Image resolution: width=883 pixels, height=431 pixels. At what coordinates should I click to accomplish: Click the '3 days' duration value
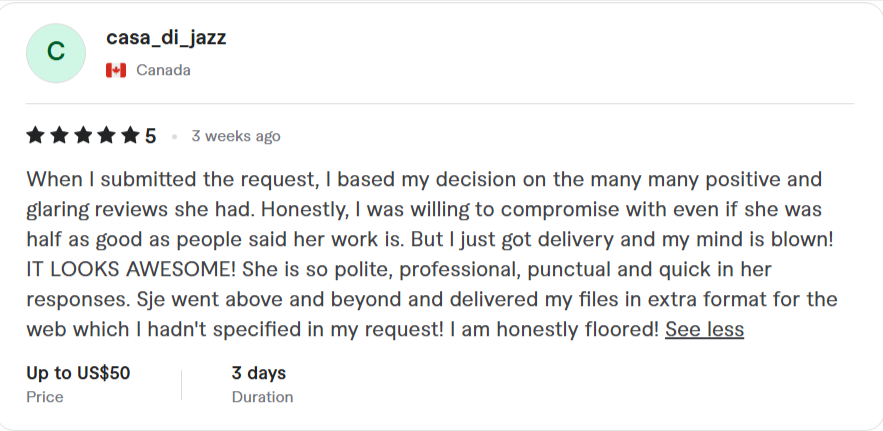[x=259, y=373]
